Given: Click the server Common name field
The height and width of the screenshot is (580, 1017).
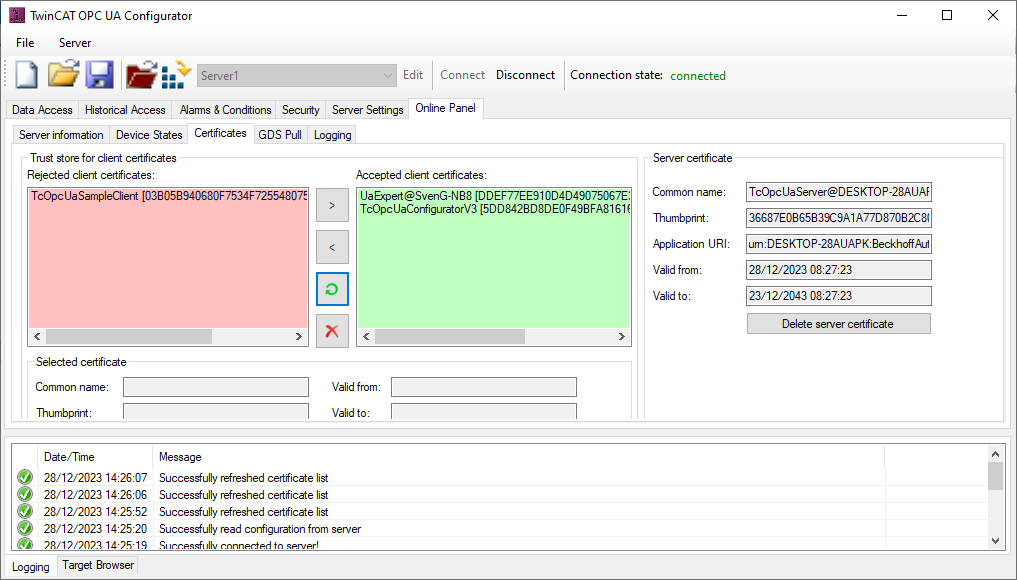Looking at the screenshot, I should pos(839,192).
